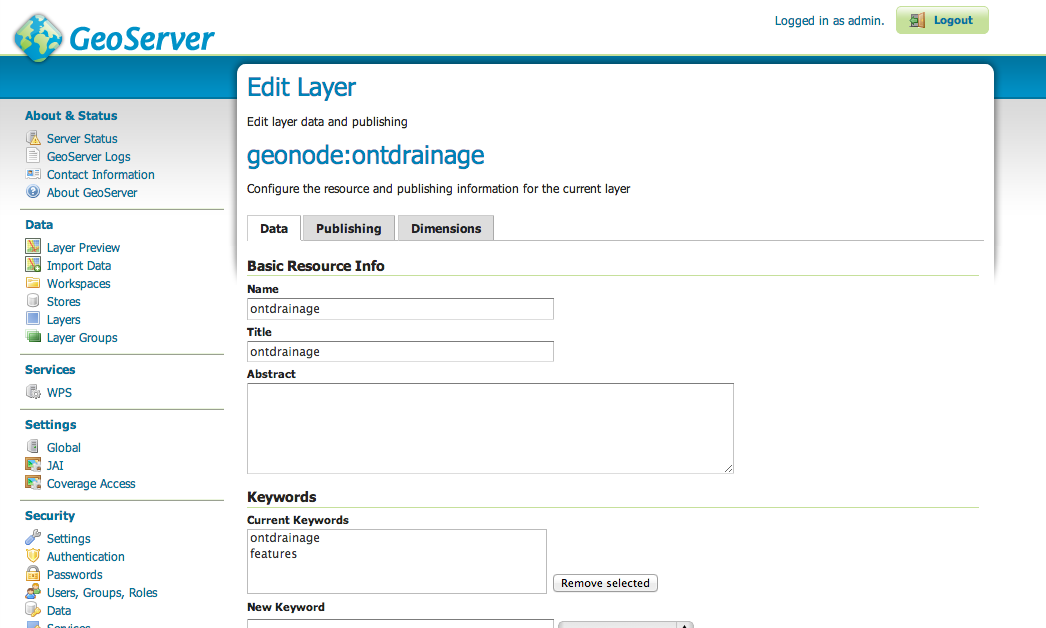Viewport: 1046px width, 628px height.
Task: Click the WPS service icon
Action: pyautogui.click(x=33, y=391)
